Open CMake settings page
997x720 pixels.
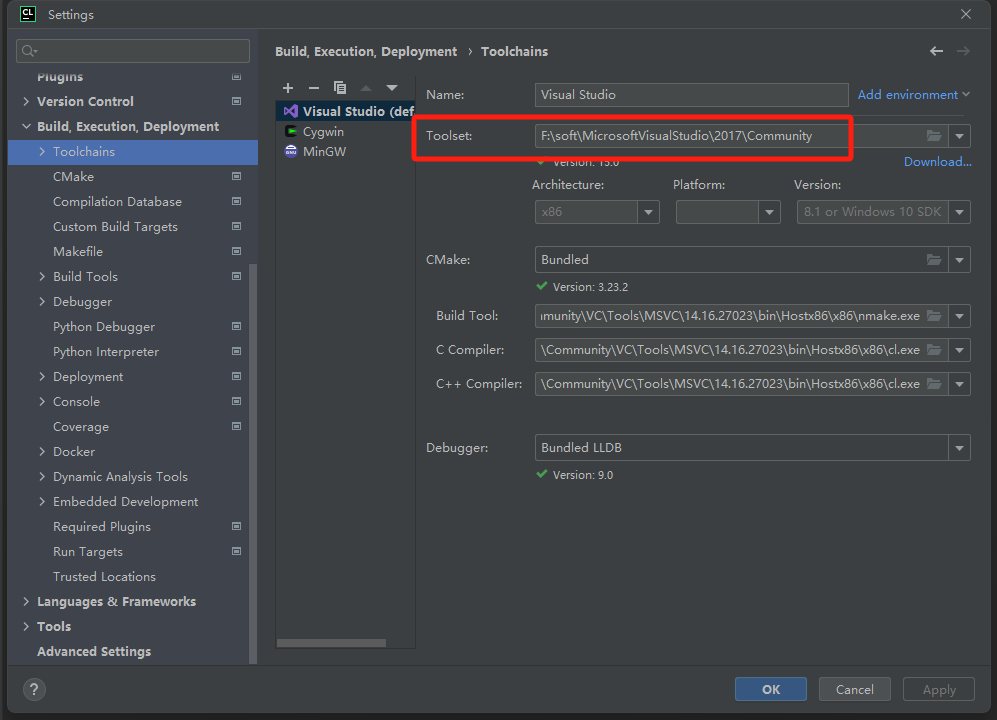coord(73,176)
